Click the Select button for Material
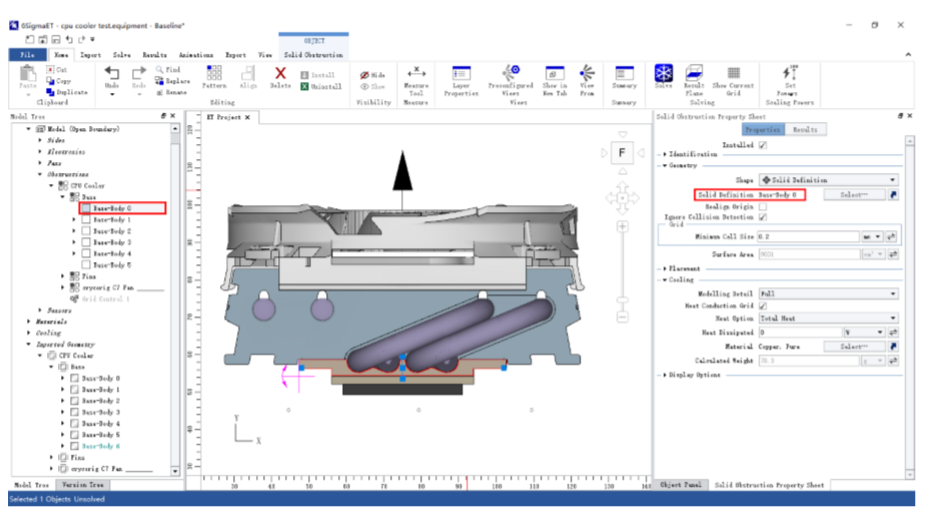This screenshot has height=511, width=925. click(853, 346)
